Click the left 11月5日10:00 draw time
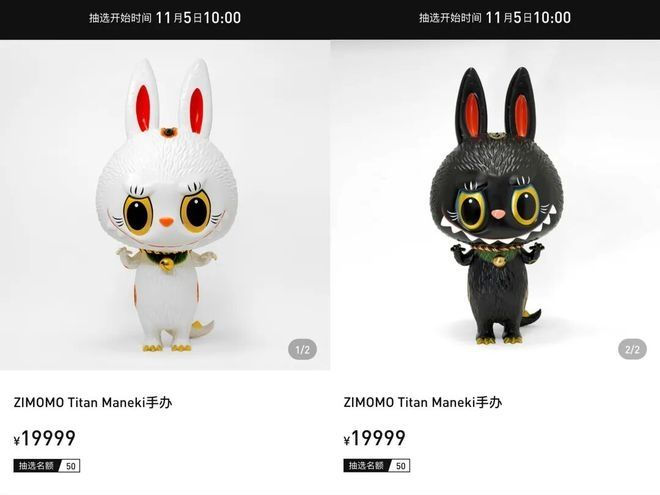Viewport: 660px width, 495px height. point(198,18)
